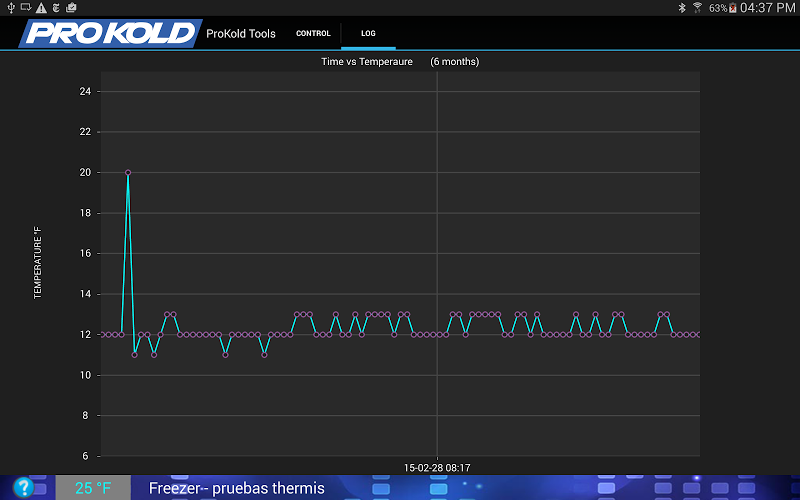Tap the screen cast notification icon
Screen dimensions: 800x500
tap(26, 8)
